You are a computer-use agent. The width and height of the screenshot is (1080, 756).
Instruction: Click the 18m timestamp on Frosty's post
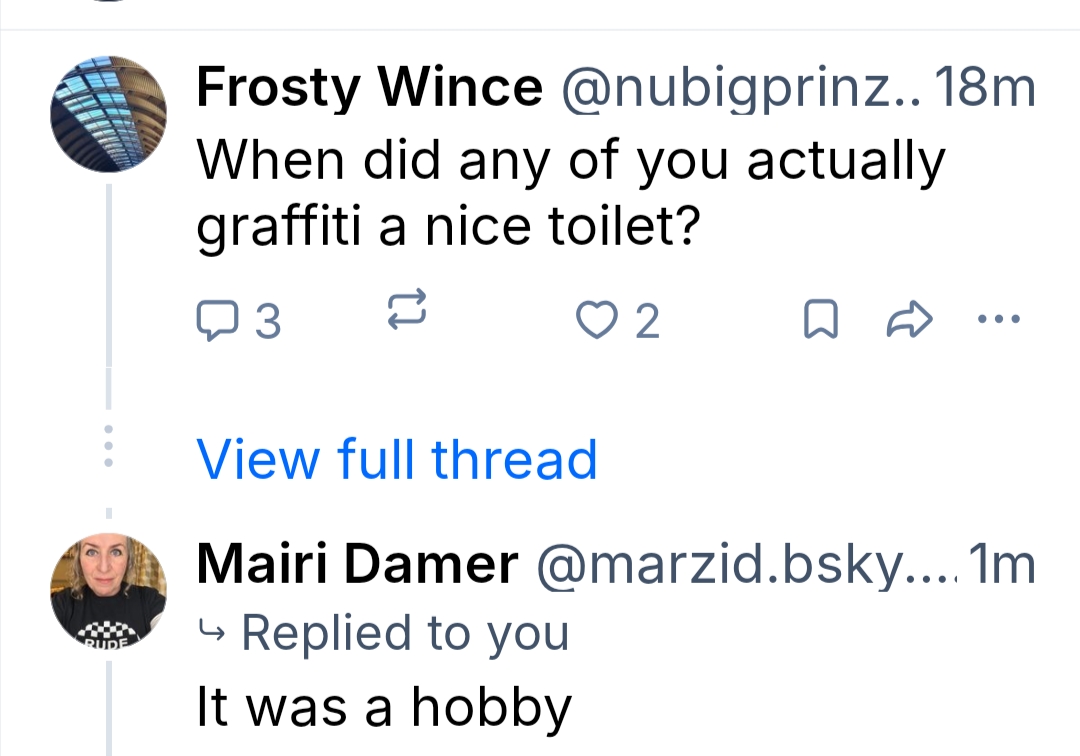pyautogui.click(x=985, y=88)
